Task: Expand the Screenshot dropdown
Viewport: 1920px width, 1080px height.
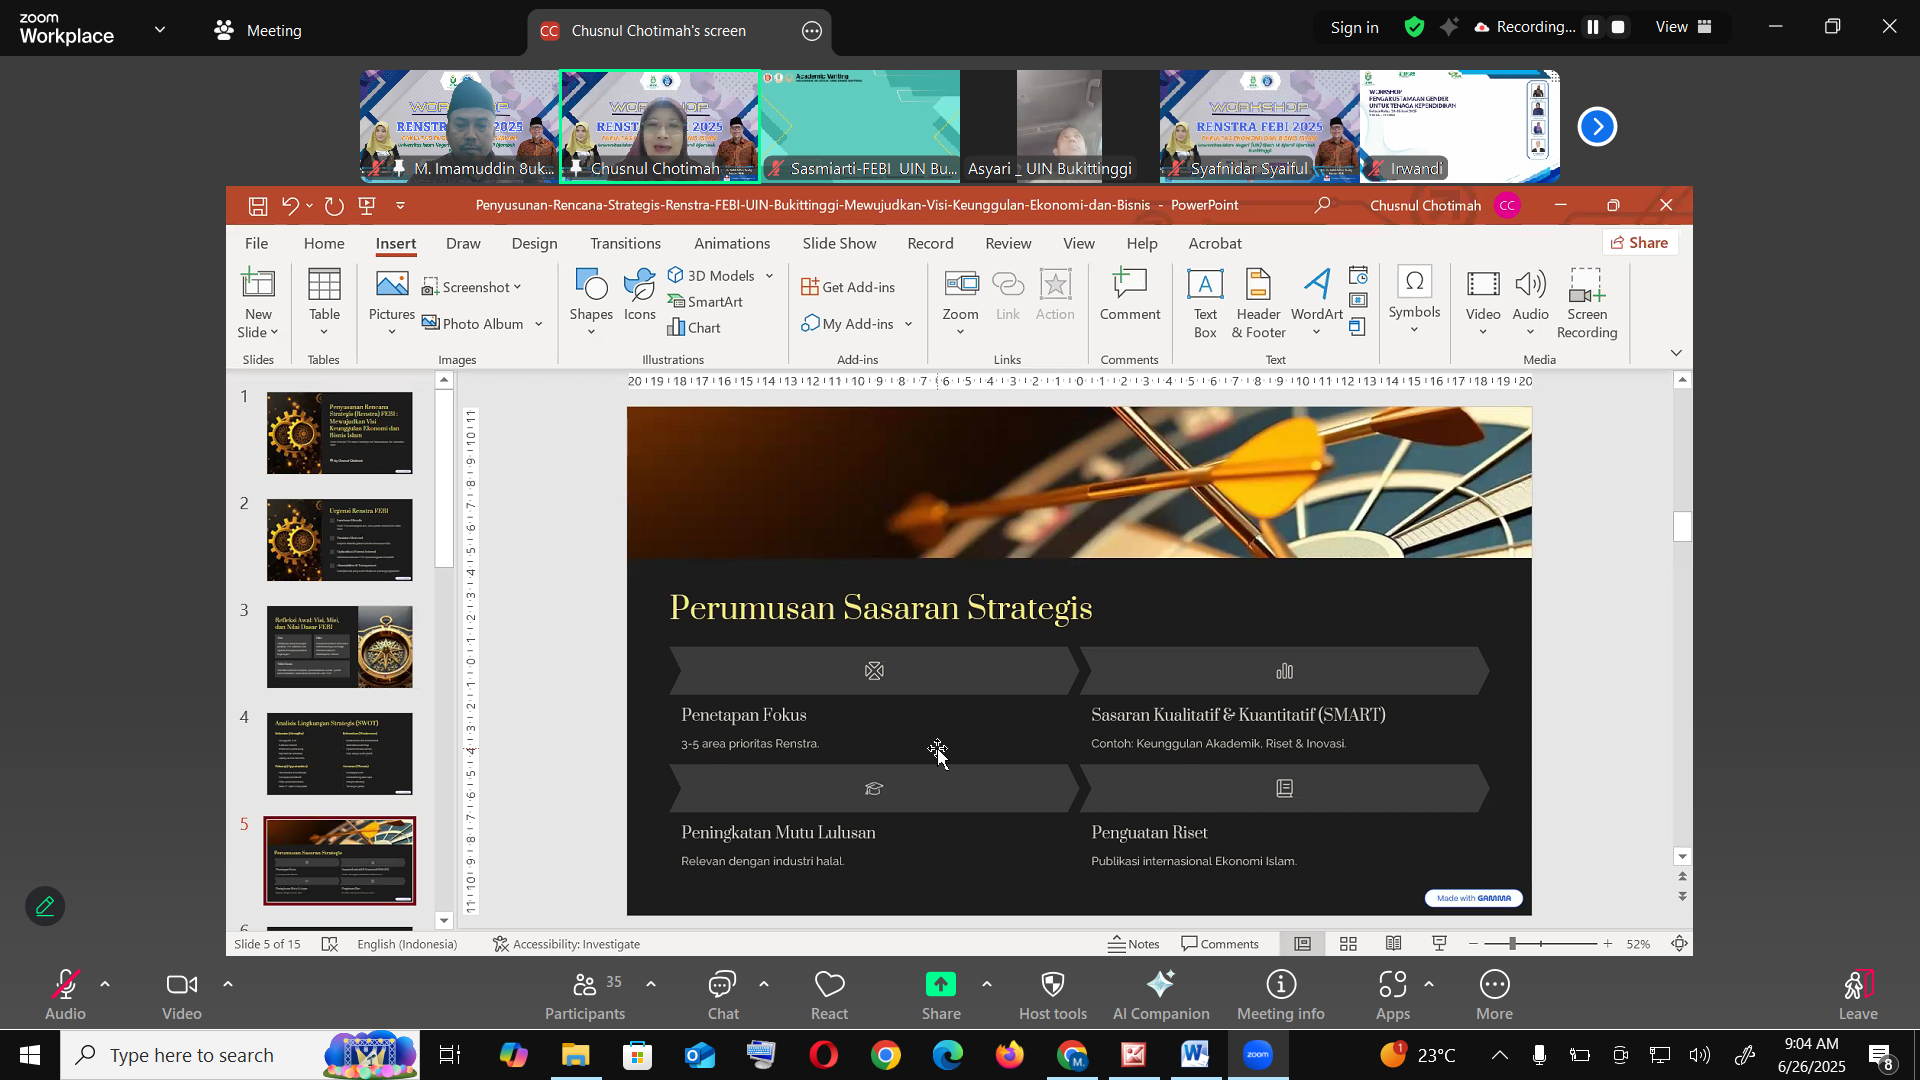Action: point(517,288)
